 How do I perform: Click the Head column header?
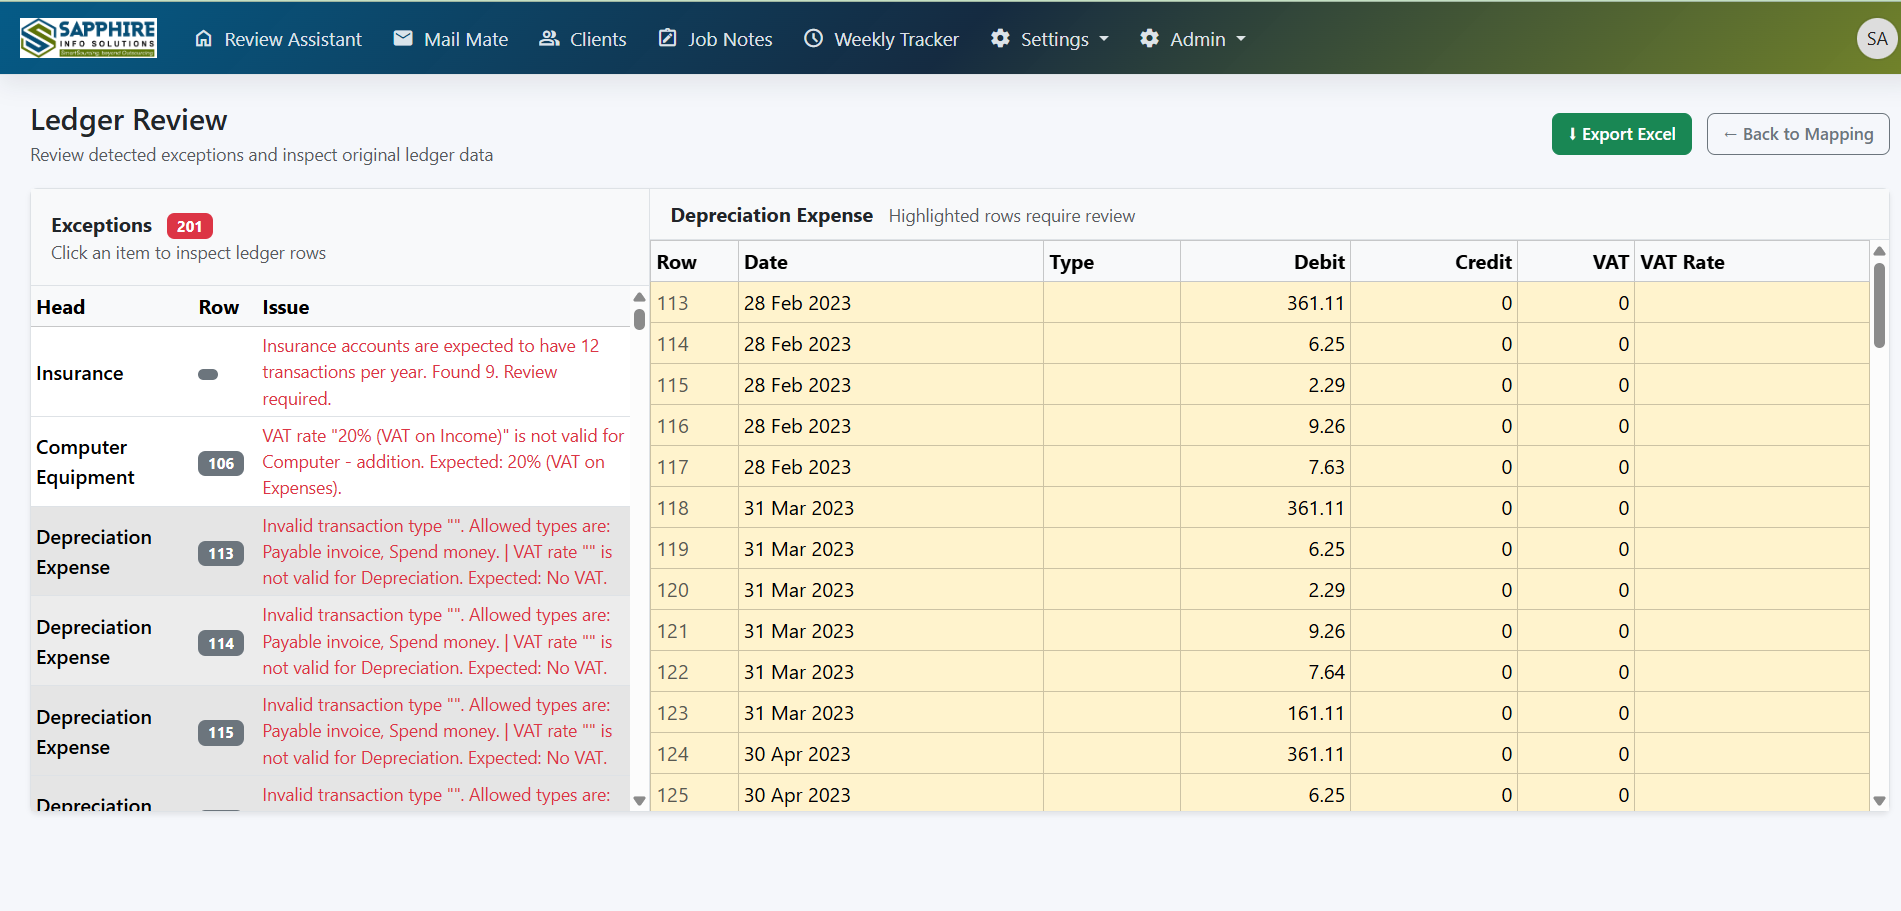[61, 307]
